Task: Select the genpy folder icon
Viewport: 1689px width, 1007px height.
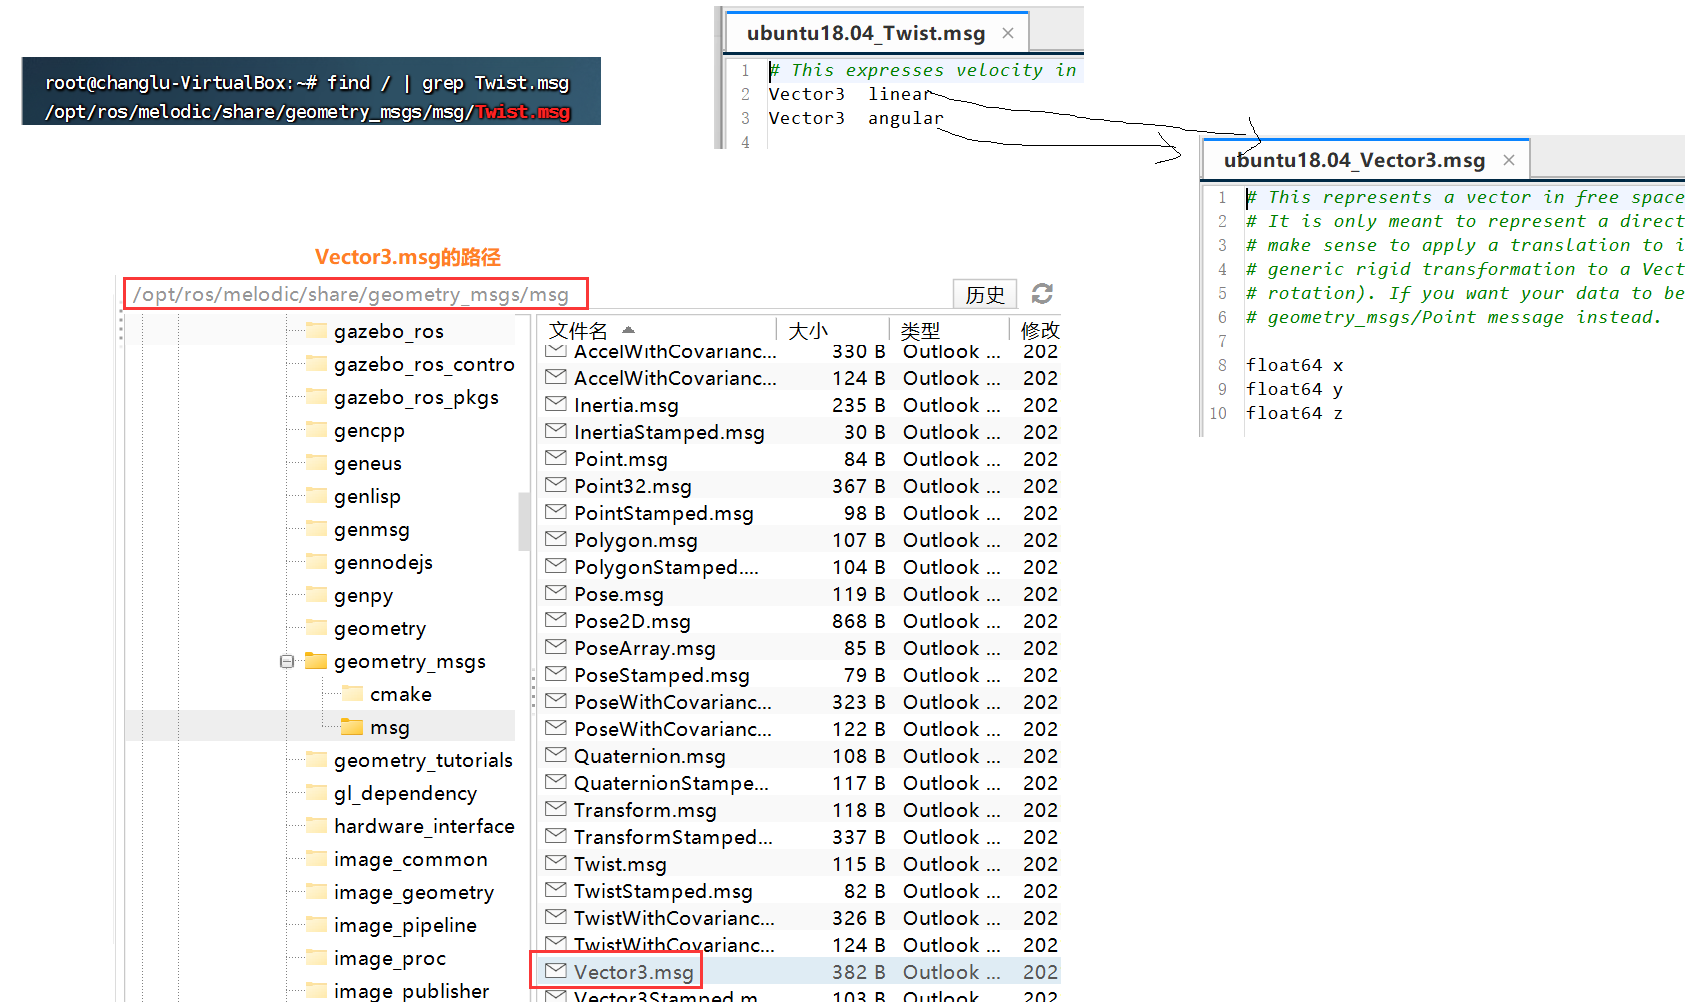Action: (x=316, y=595)
